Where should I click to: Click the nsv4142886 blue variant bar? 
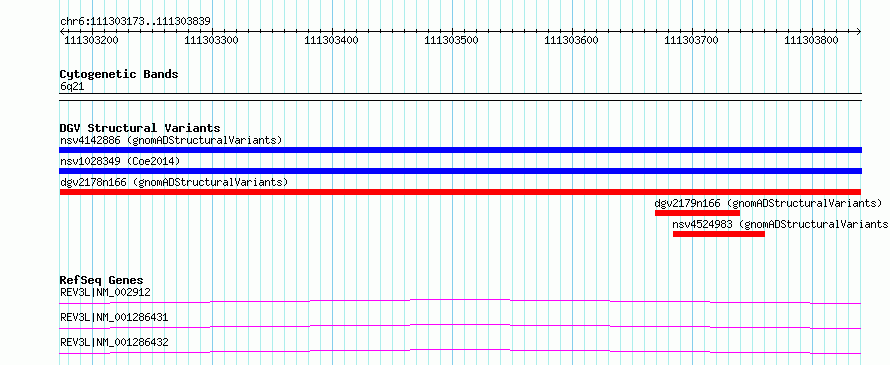460,150
